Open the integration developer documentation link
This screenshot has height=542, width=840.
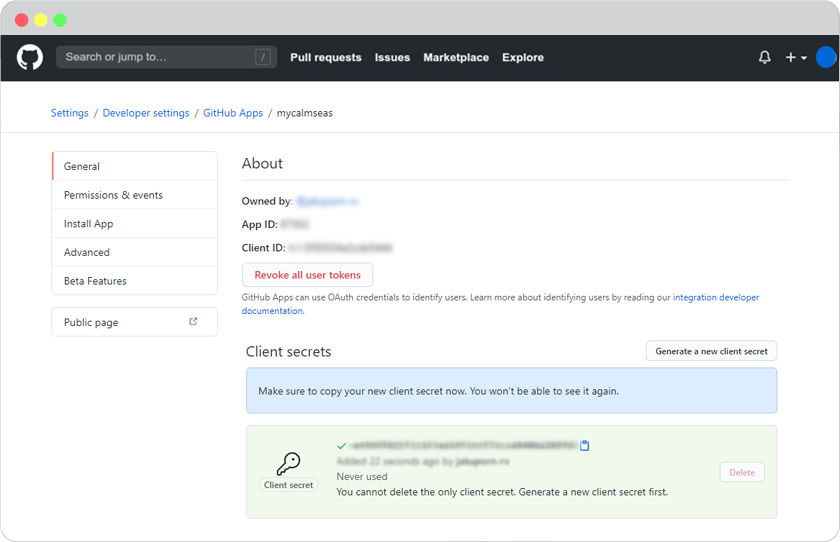tap(716, 297)
